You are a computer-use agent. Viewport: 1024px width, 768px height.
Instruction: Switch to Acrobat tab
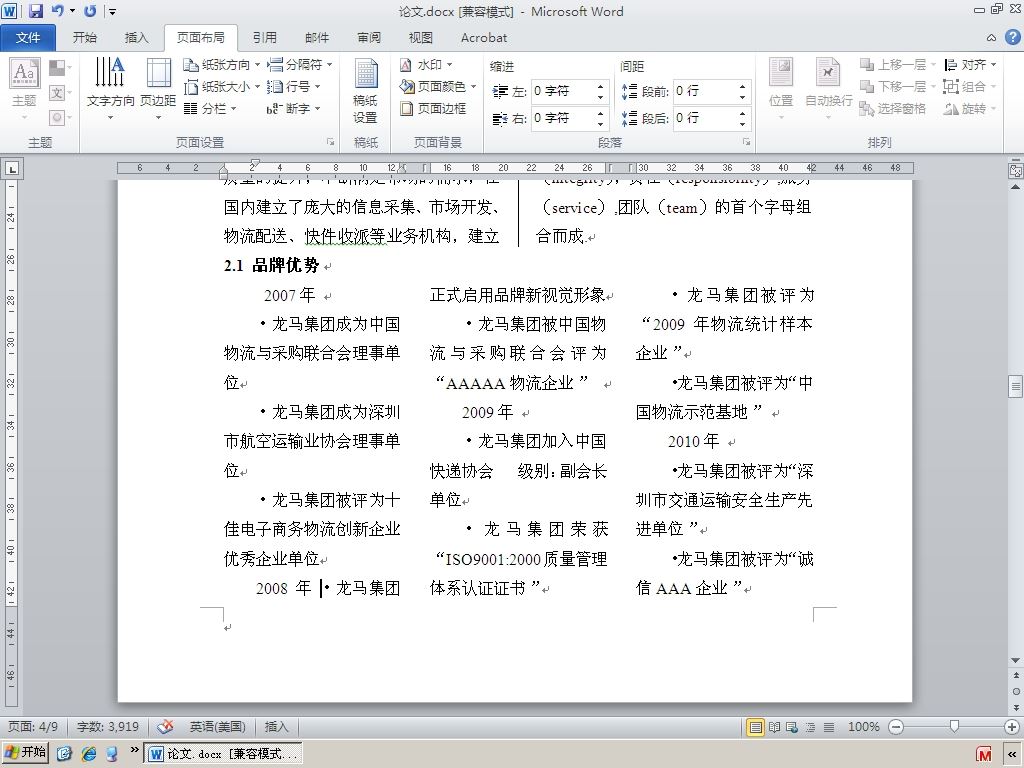(x=483, y=38)
